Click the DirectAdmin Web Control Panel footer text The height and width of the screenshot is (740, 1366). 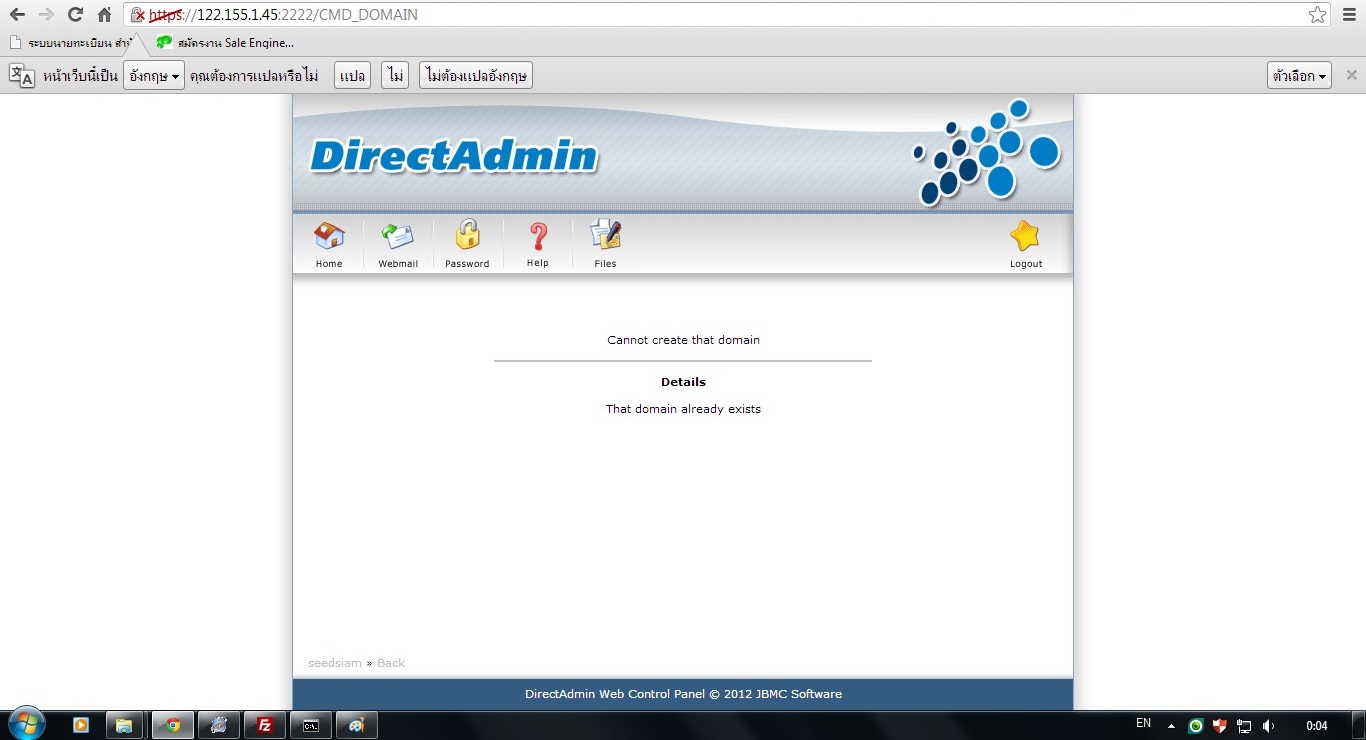683,694
